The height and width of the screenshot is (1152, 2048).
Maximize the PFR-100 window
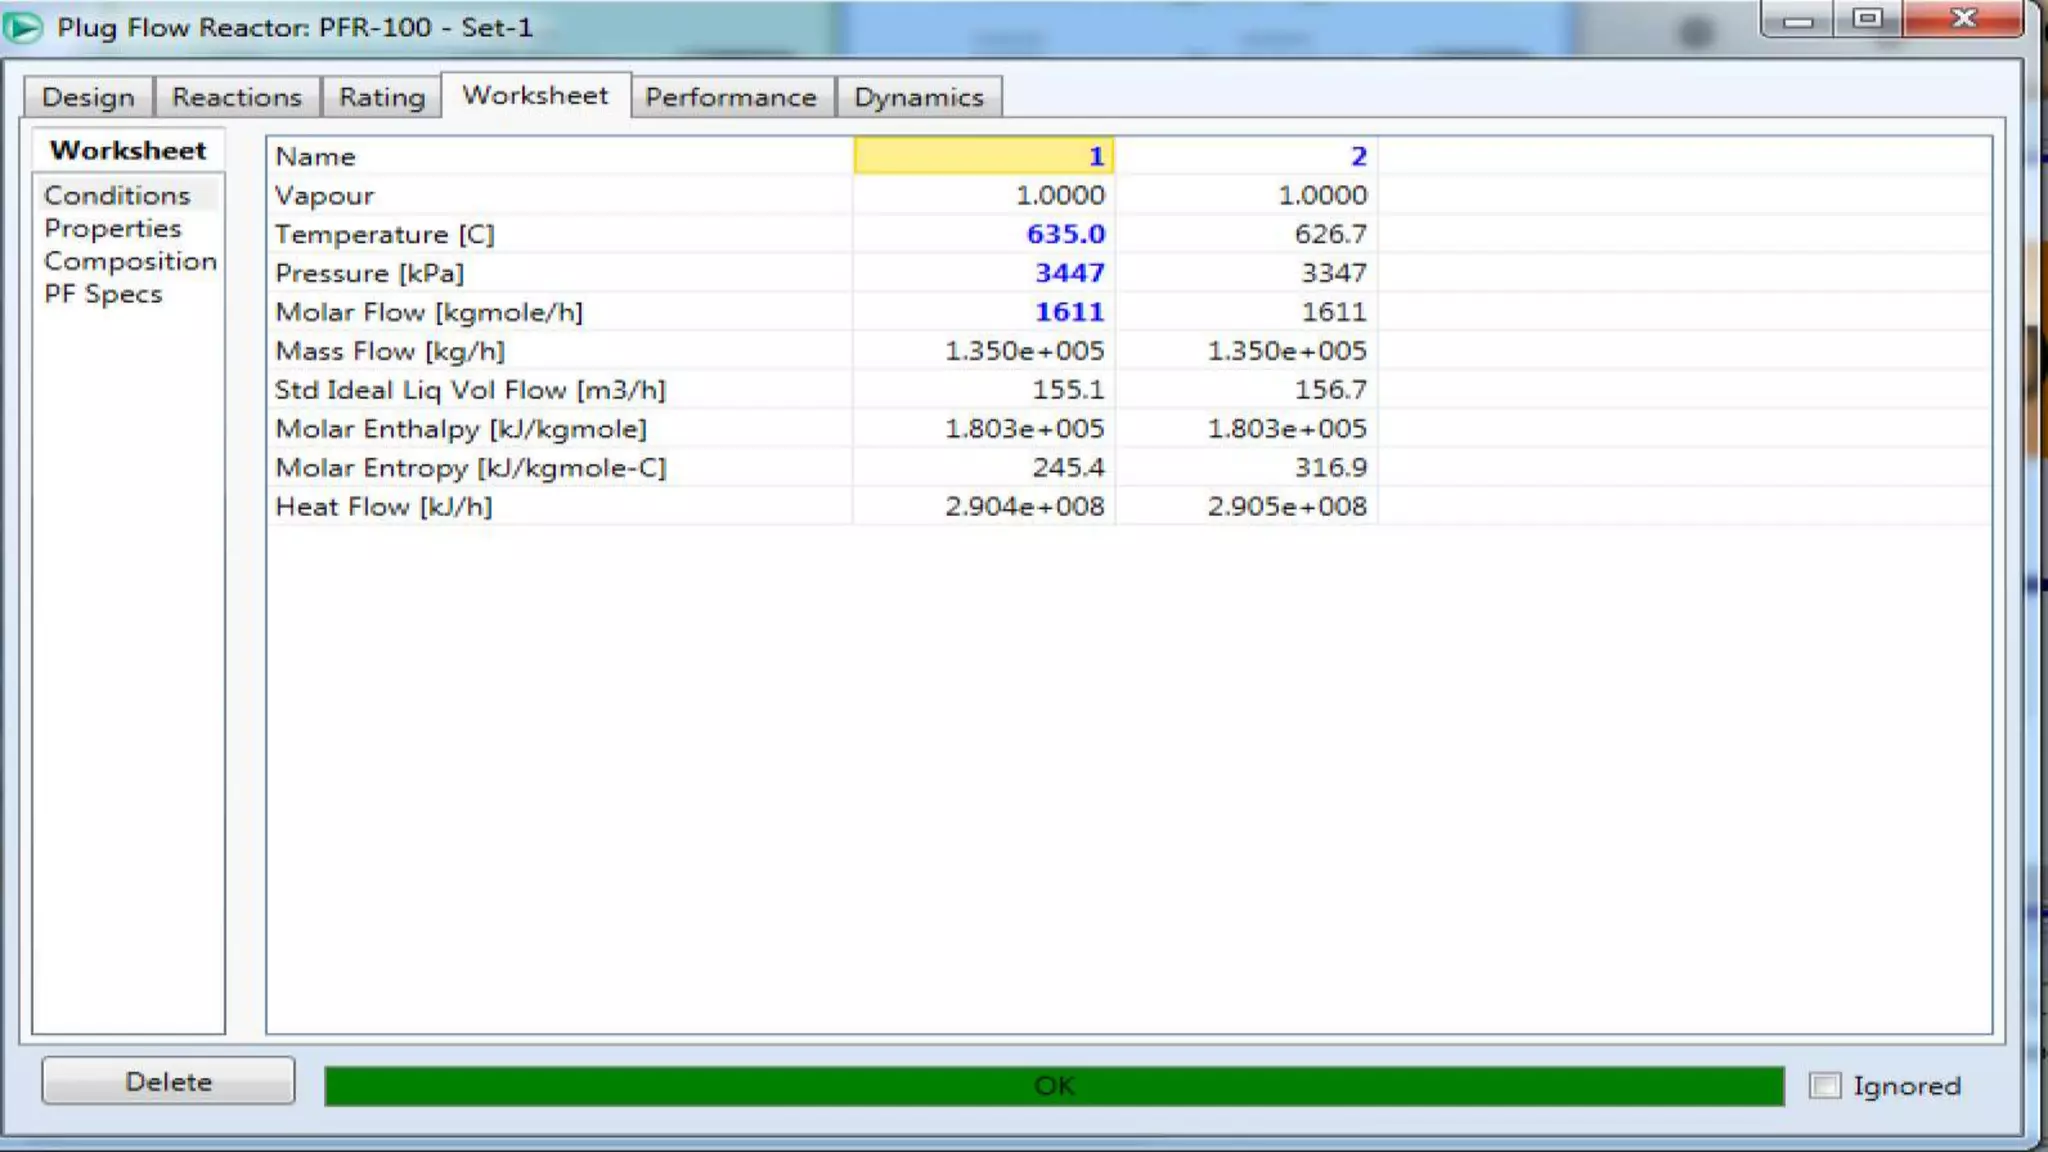pyautogui.click(x=1867, y=20)
